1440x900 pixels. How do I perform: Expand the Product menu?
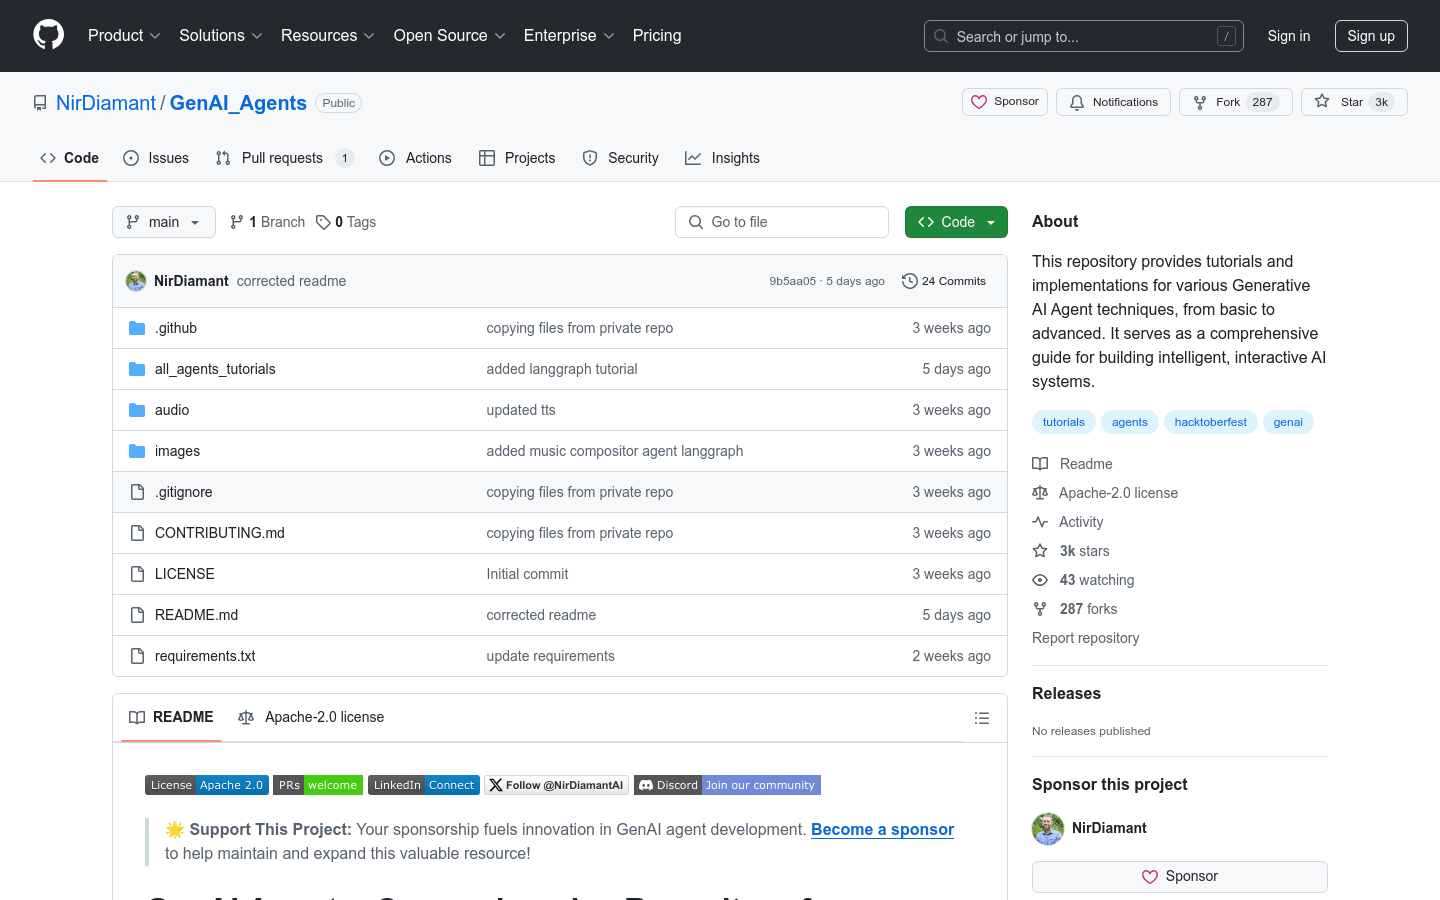pos(124,35)
